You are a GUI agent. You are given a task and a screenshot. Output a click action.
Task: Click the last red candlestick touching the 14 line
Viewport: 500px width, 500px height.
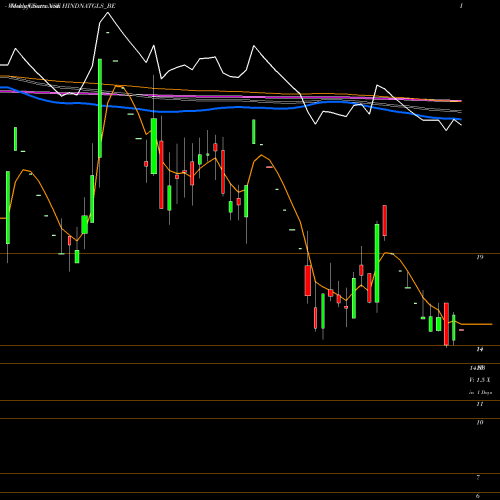(446, 324)
